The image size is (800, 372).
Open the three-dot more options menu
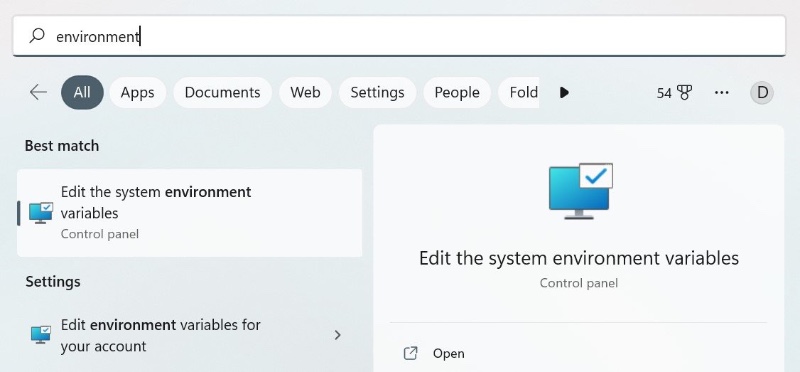(x=721, y=93)
